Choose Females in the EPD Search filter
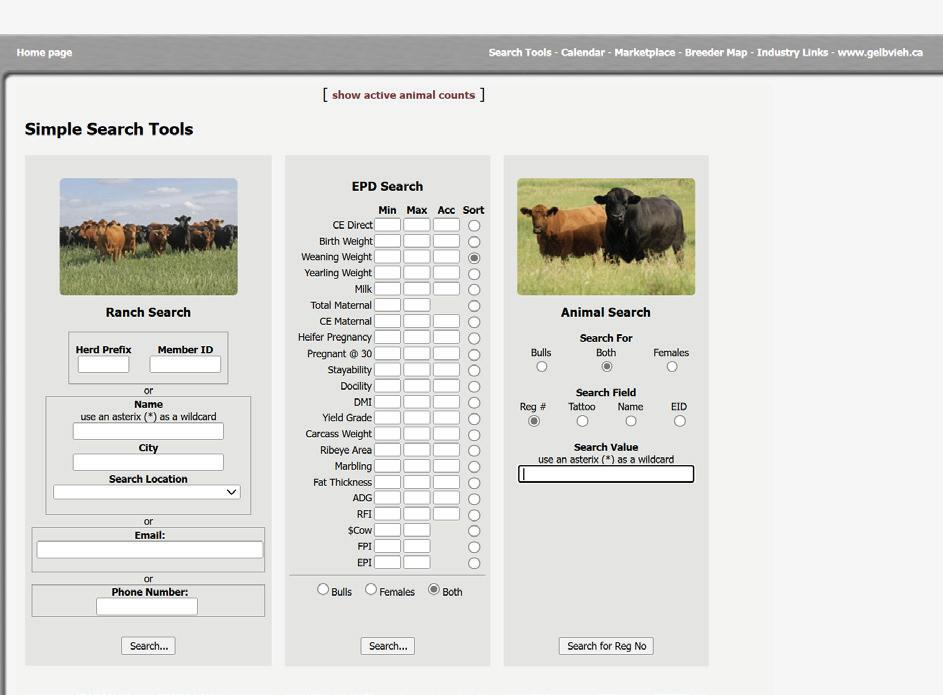Image resolution: width=943 pixels, height=695 pixels. (x=371, y=589)
